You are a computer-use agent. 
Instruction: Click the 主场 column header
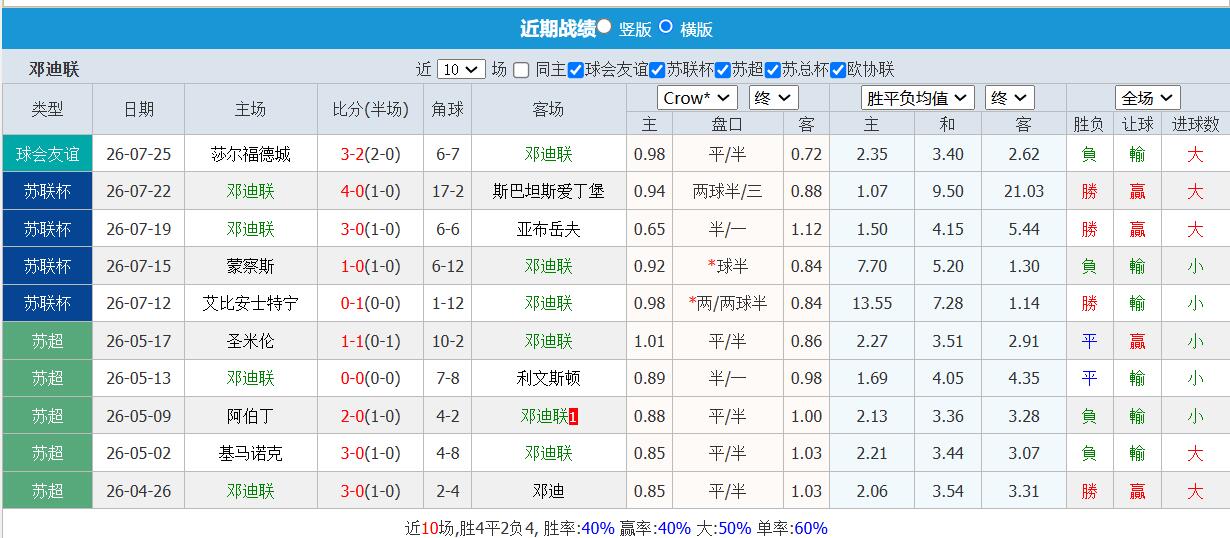[251, 109]
